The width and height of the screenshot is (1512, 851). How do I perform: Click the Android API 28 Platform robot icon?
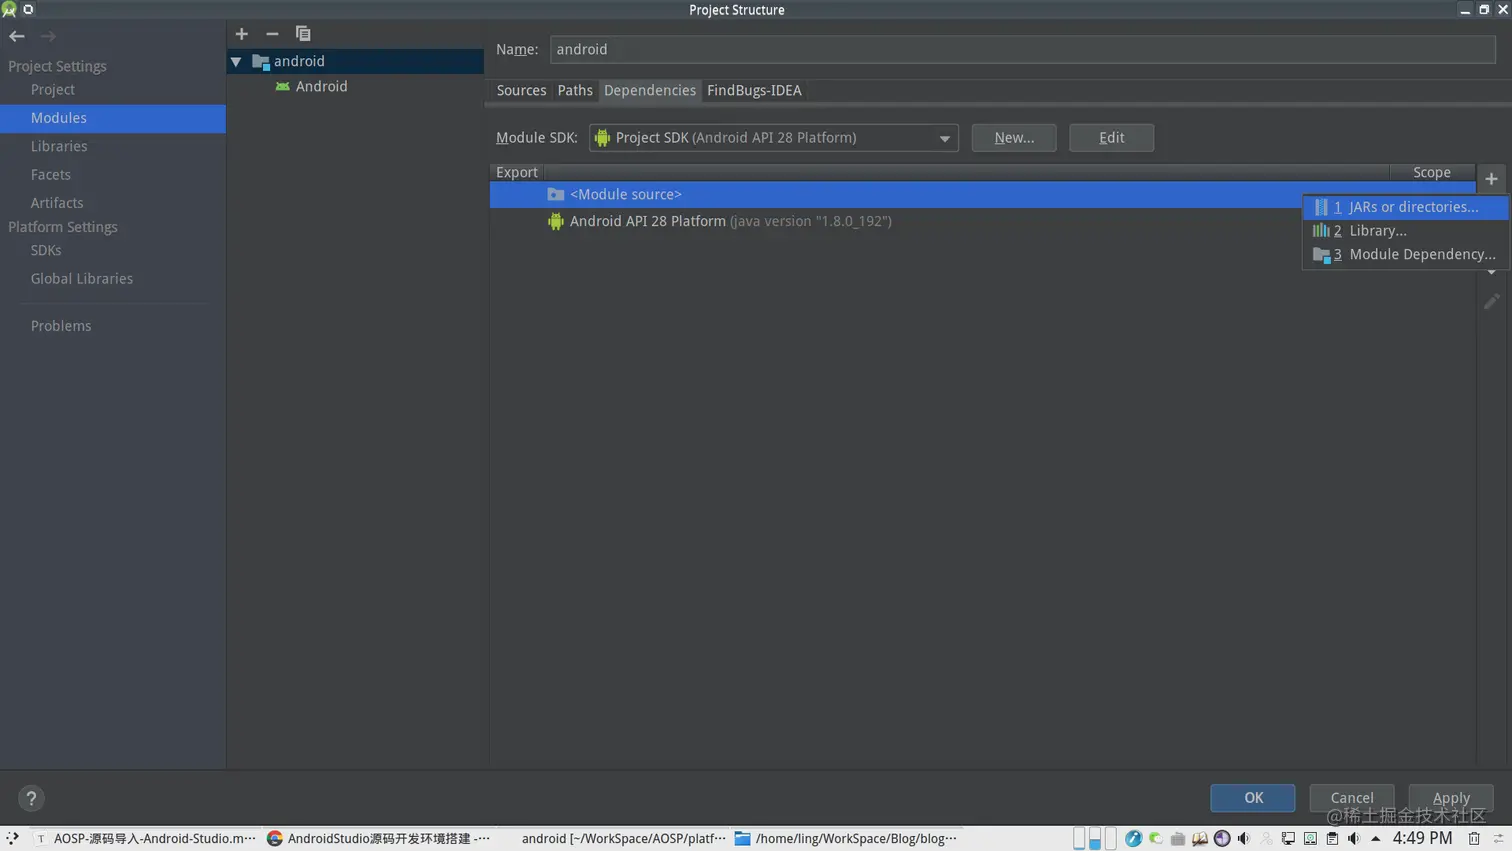click(x=556, y=221)
